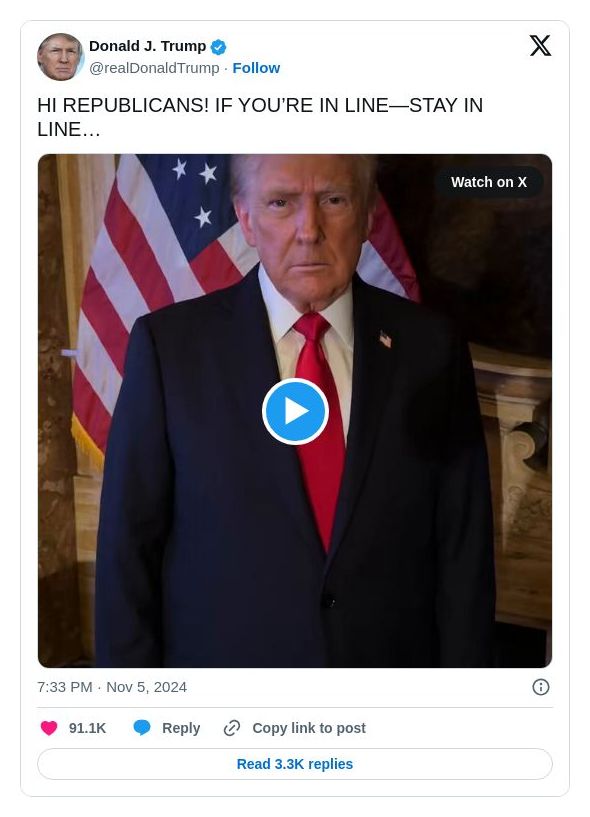The height and width of the screenshot is (817, 590).
Task: Click the Copy link to post text
Action: (x=309, y=728)
